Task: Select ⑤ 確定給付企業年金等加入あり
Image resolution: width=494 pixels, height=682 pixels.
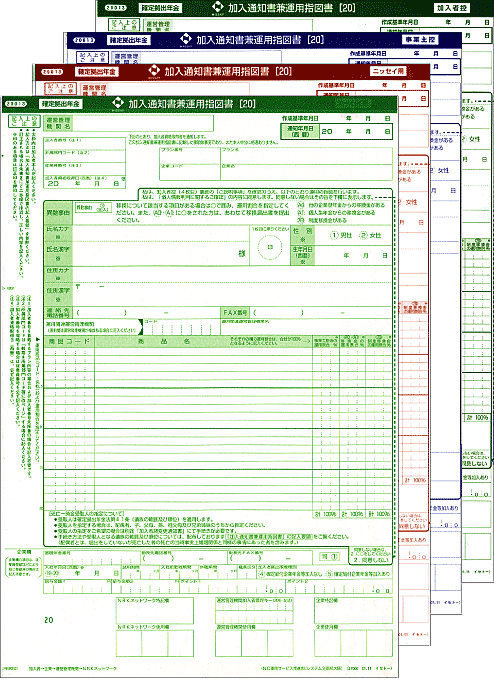Action: [358, 574]
